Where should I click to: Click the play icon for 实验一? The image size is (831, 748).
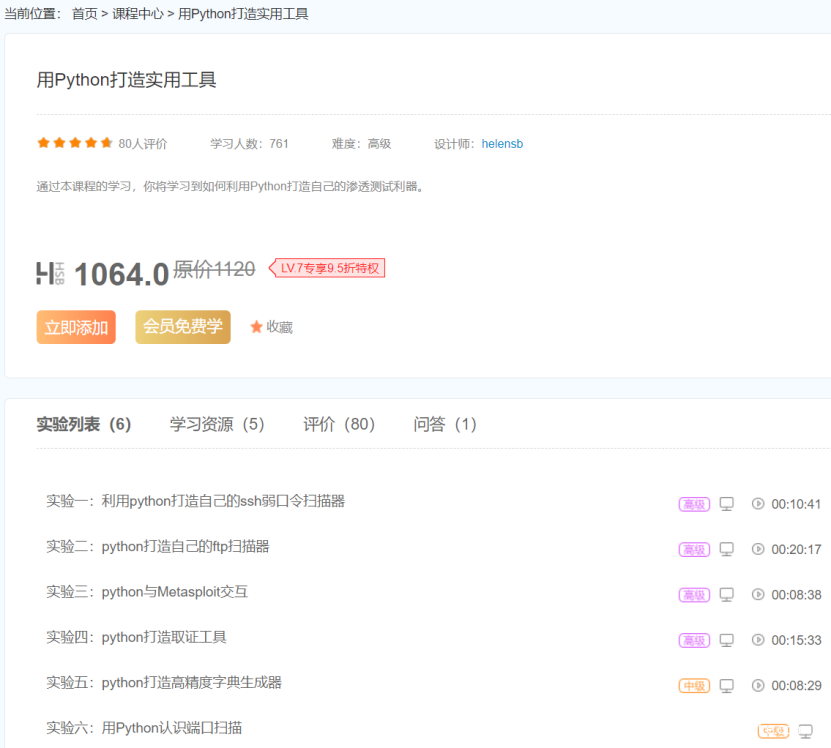coord(758,504)
